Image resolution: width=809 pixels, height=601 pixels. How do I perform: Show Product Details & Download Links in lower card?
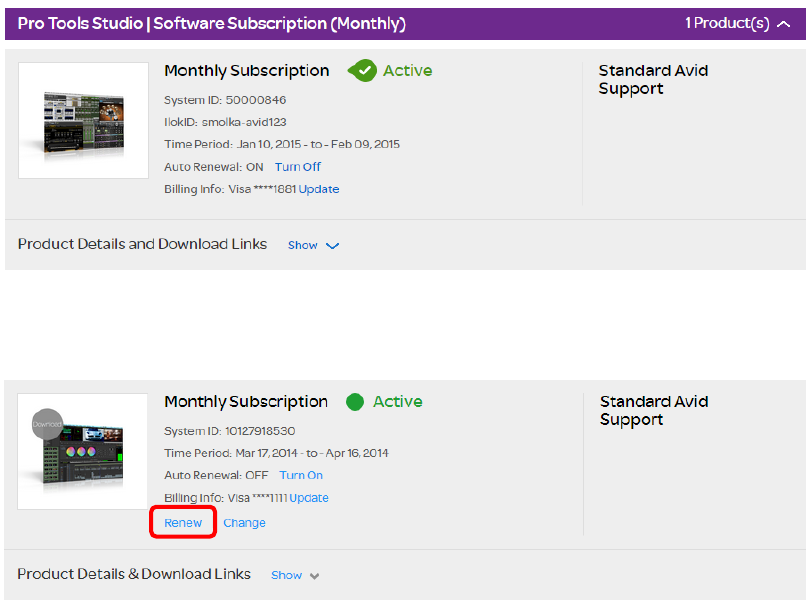coord(286,575)
